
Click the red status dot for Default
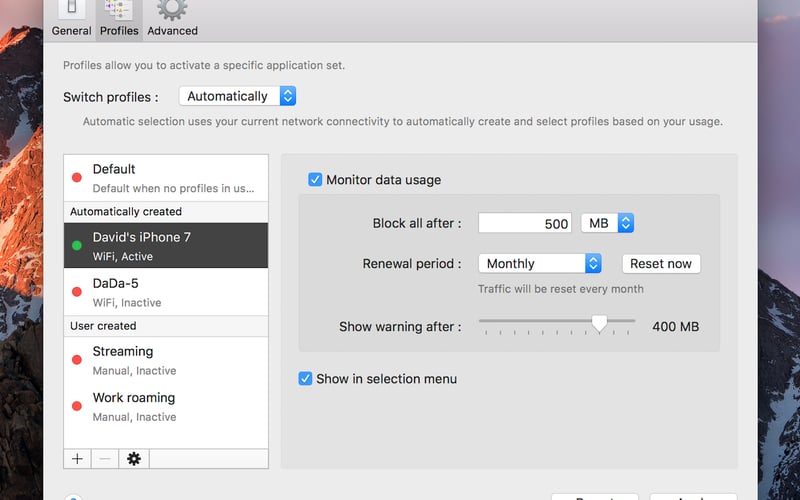(77, 178)
